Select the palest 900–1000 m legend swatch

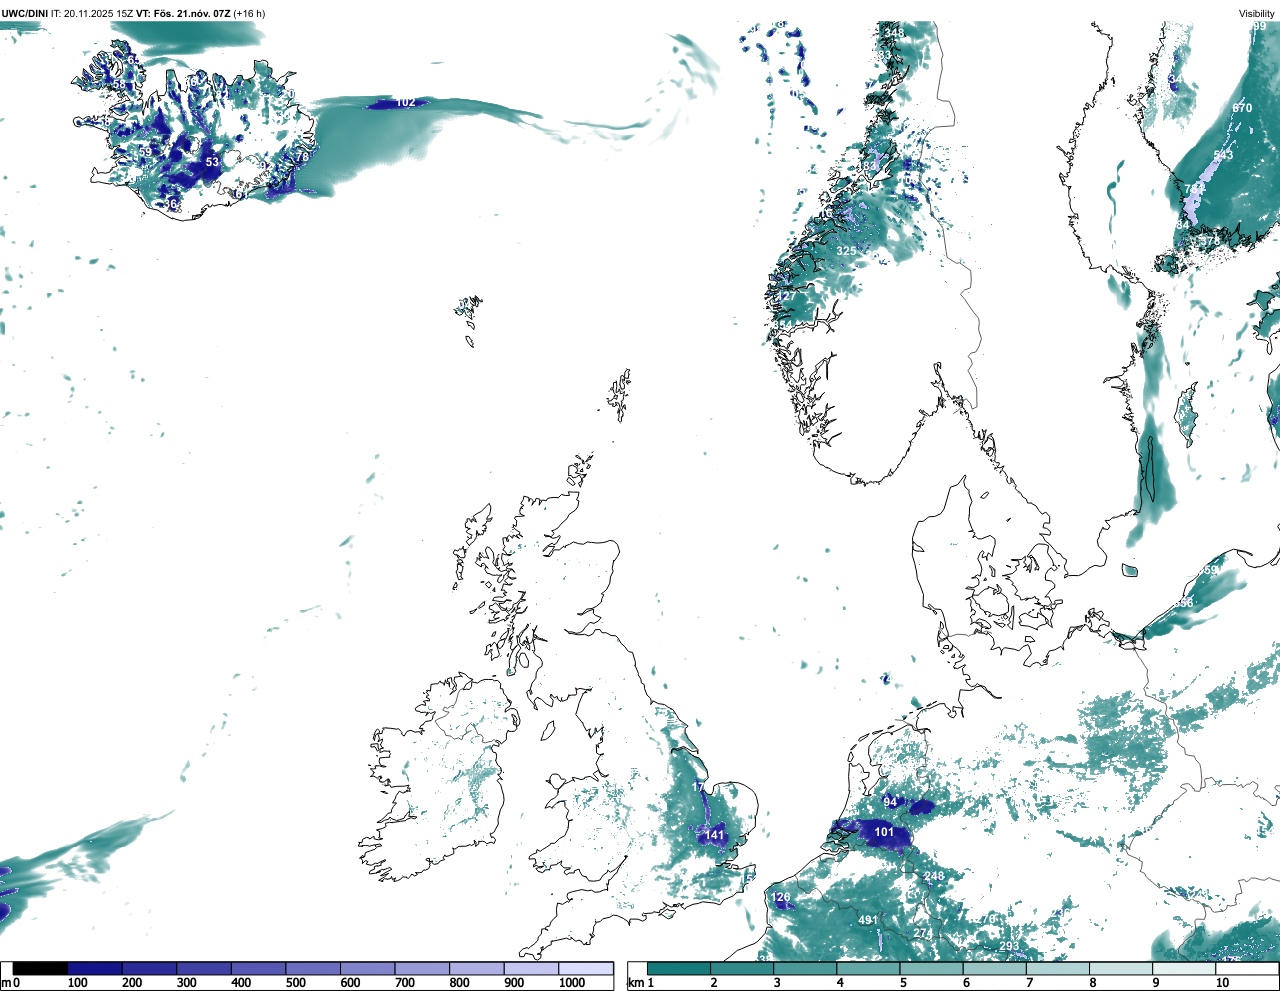tap(530, 968)
